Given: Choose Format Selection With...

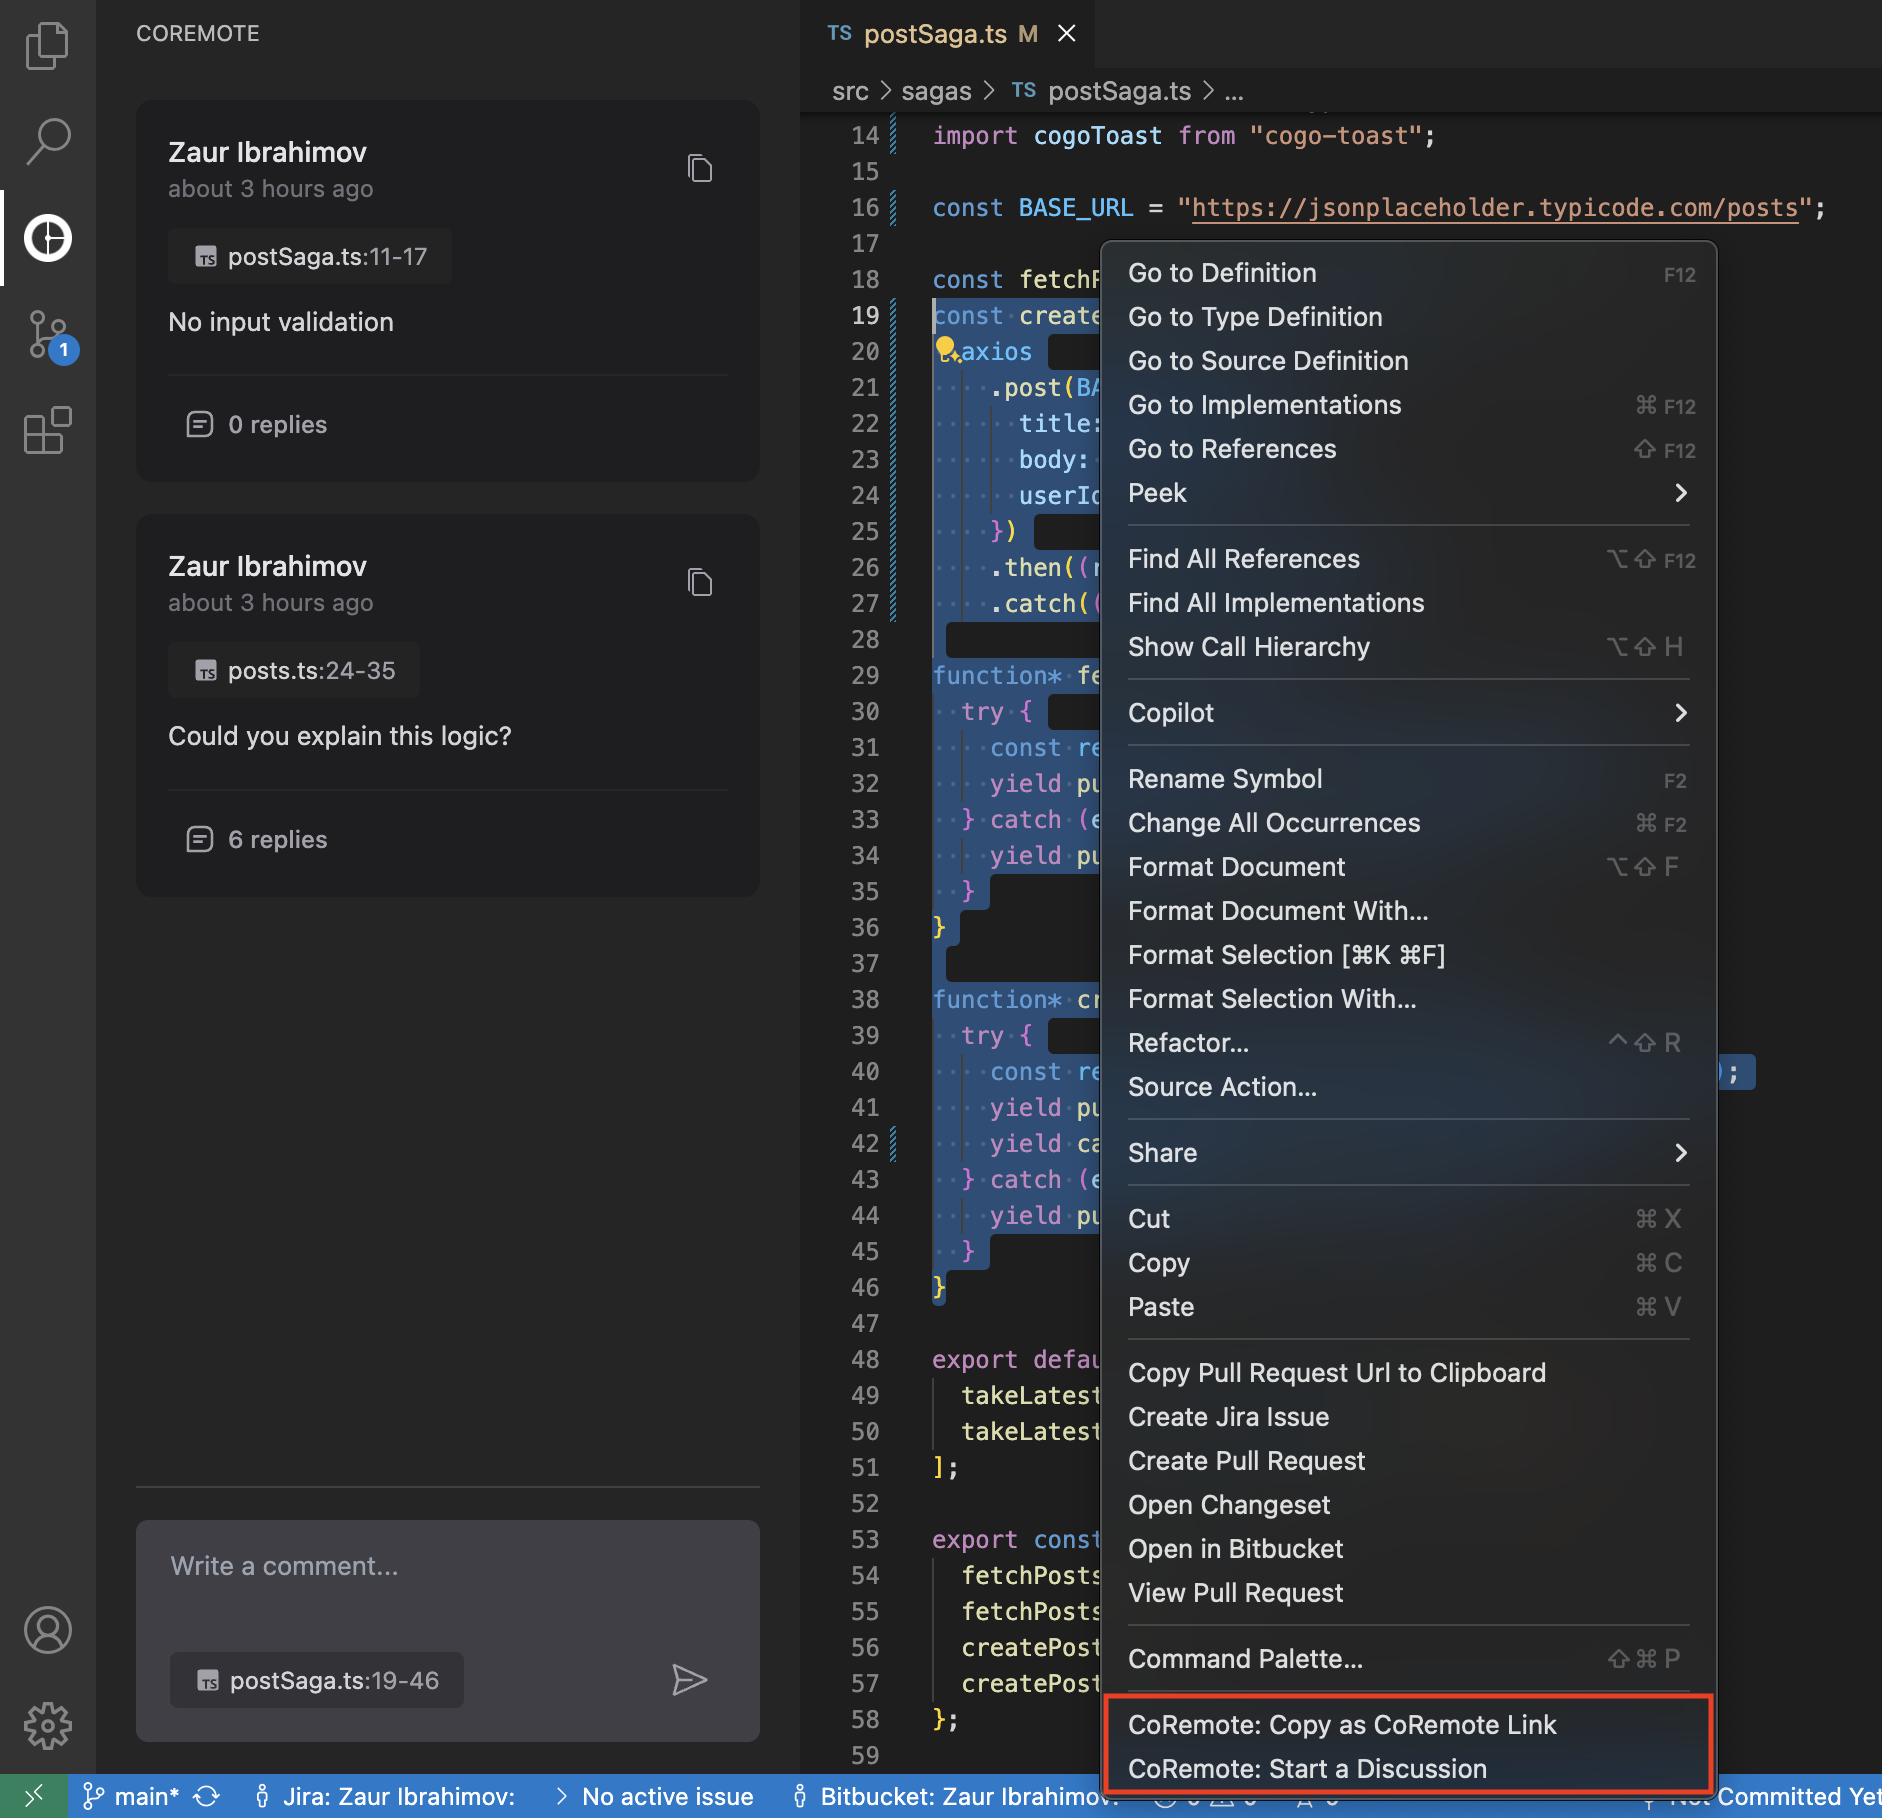Looking at the screenshot, I should click(x=1408, y=999).
